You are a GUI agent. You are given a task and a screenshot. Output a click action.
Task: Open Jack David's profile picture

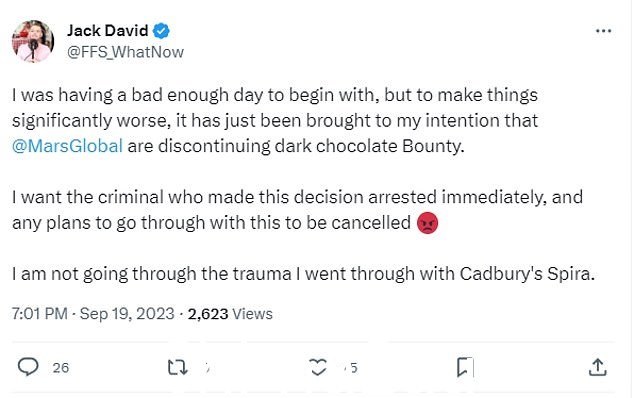(33, 41)
